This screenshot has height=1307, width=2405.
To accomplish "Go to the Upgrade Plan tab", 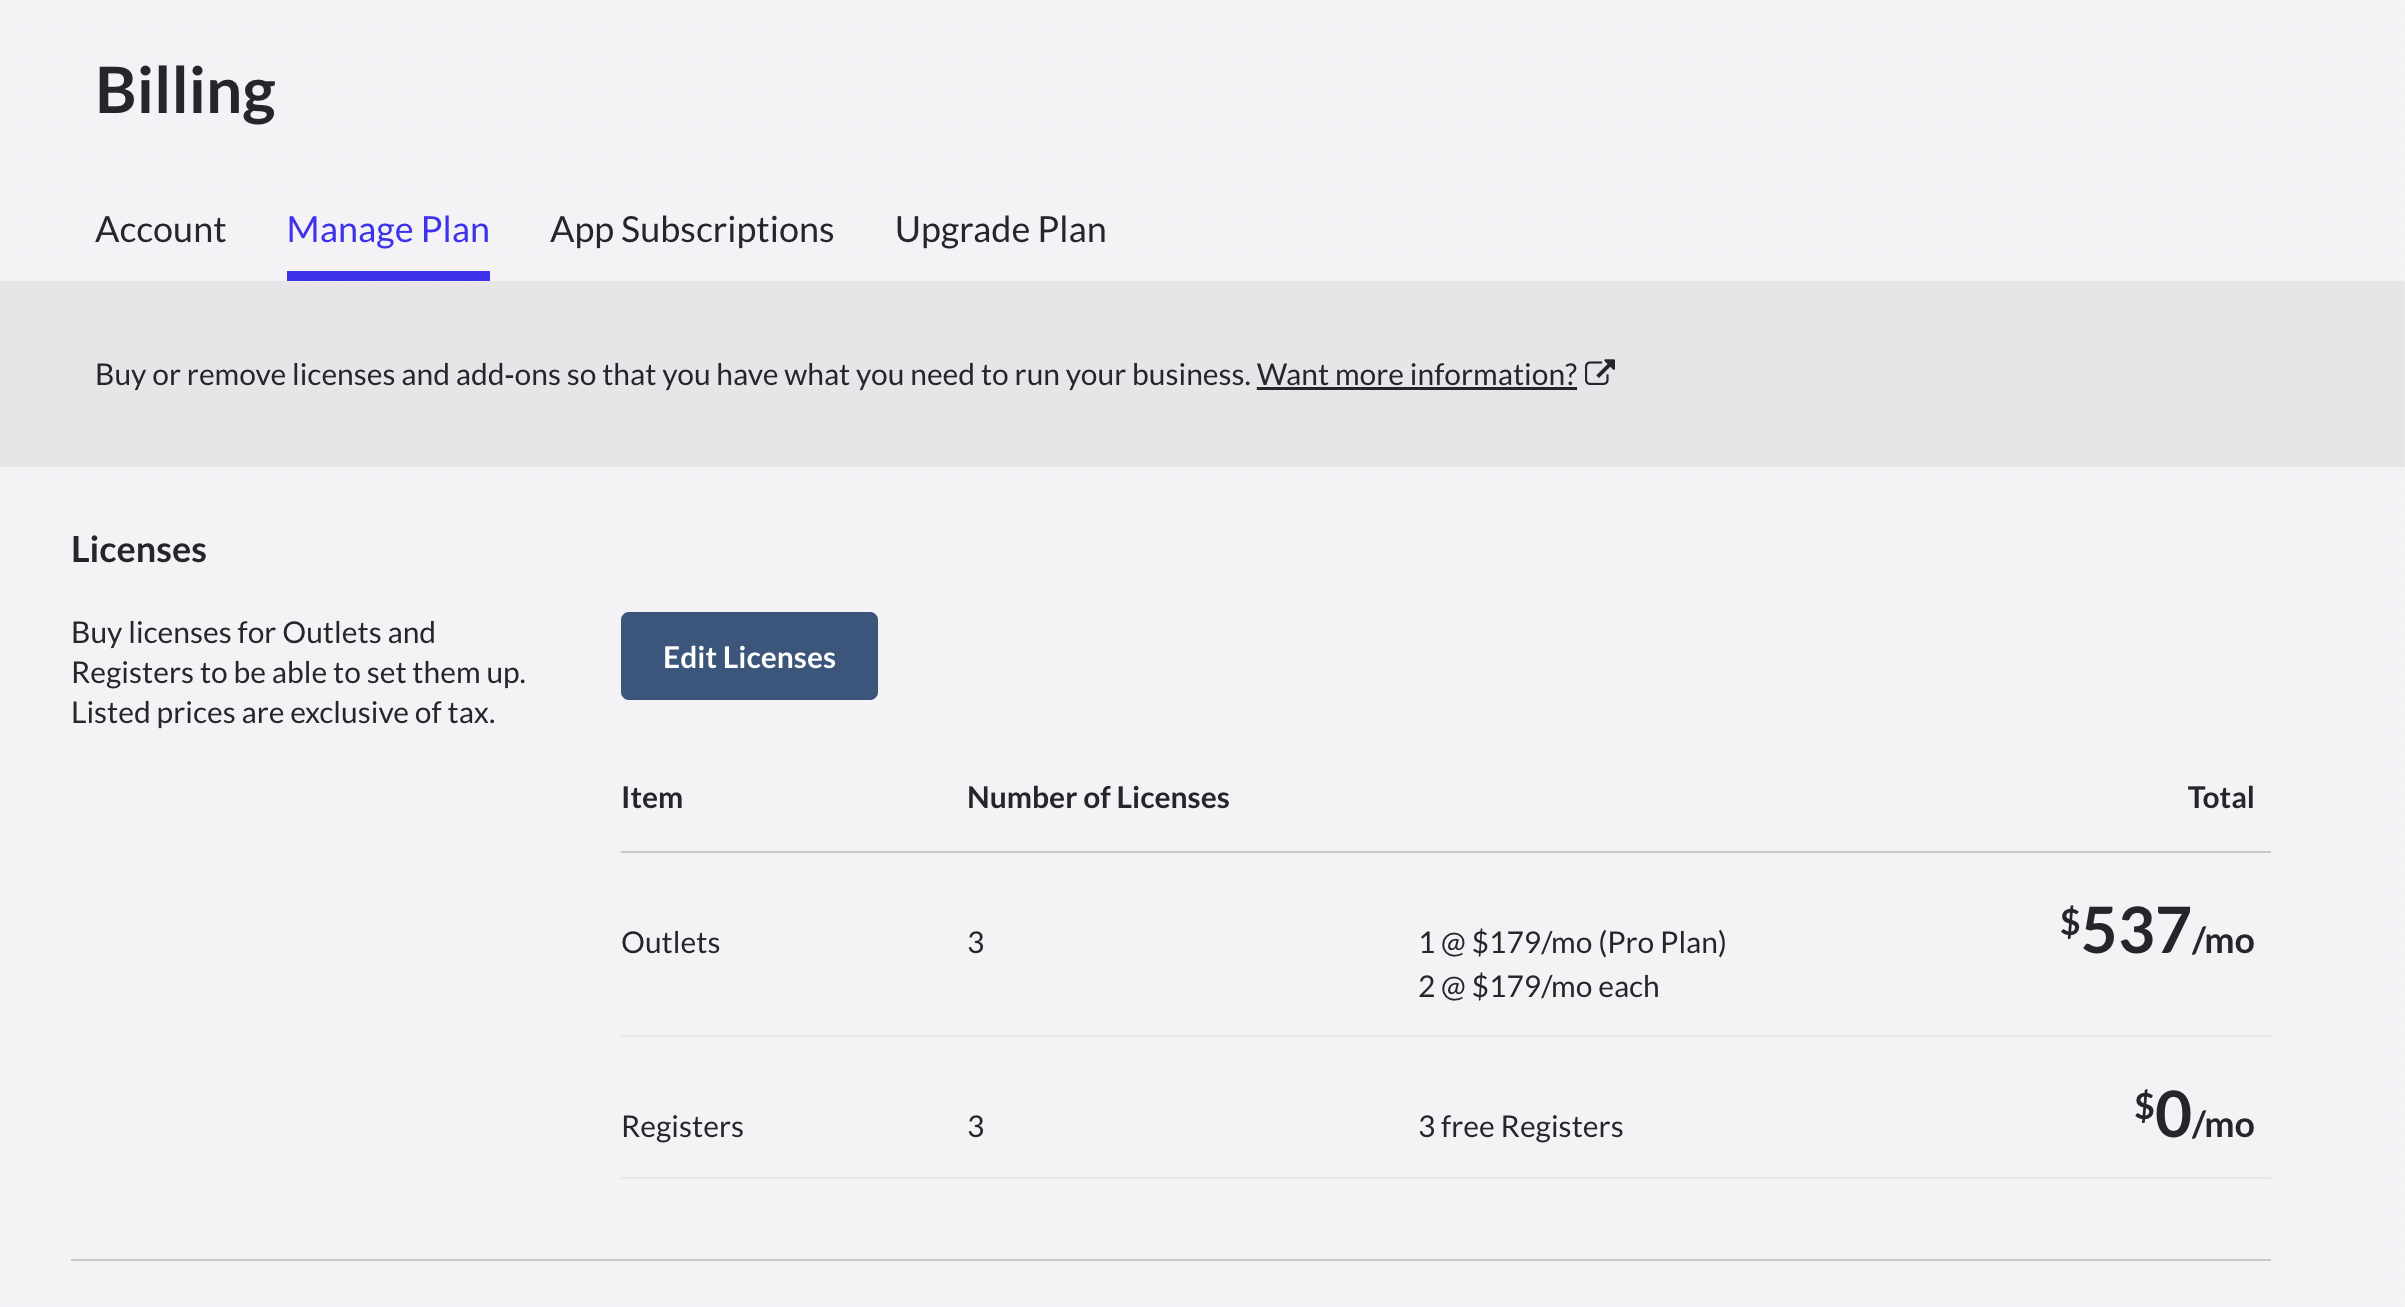I will [1000, 230].
